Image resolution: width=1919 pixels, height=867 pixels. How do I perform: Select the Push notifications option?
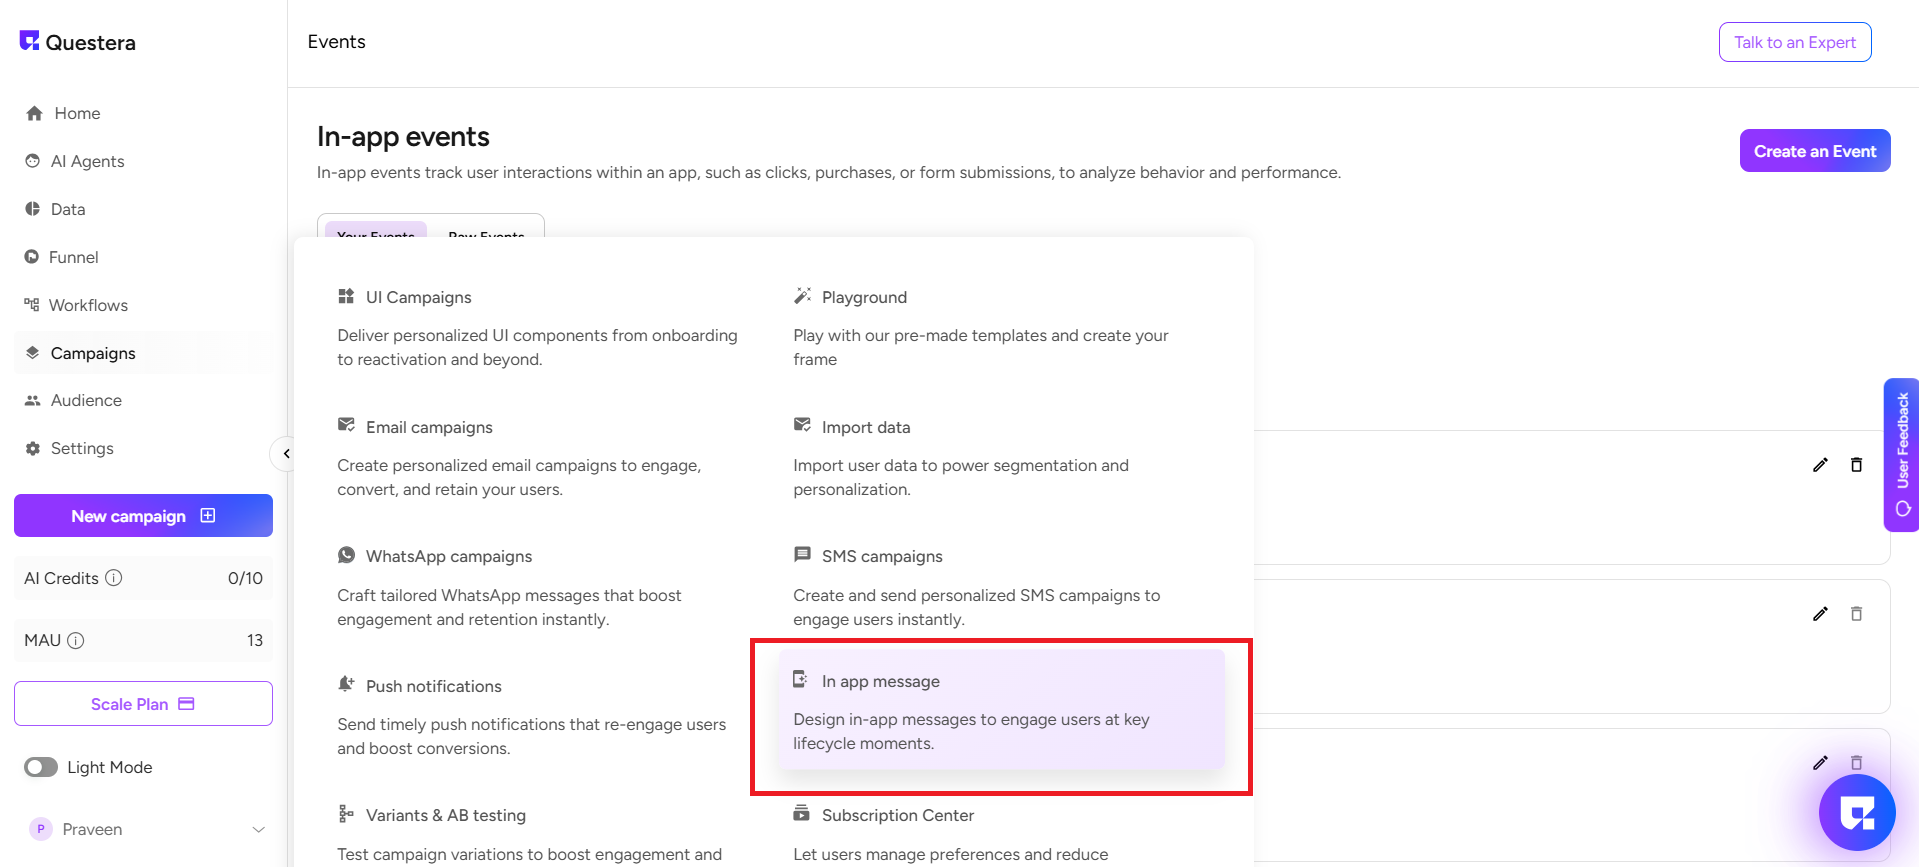tap(433, 686)
